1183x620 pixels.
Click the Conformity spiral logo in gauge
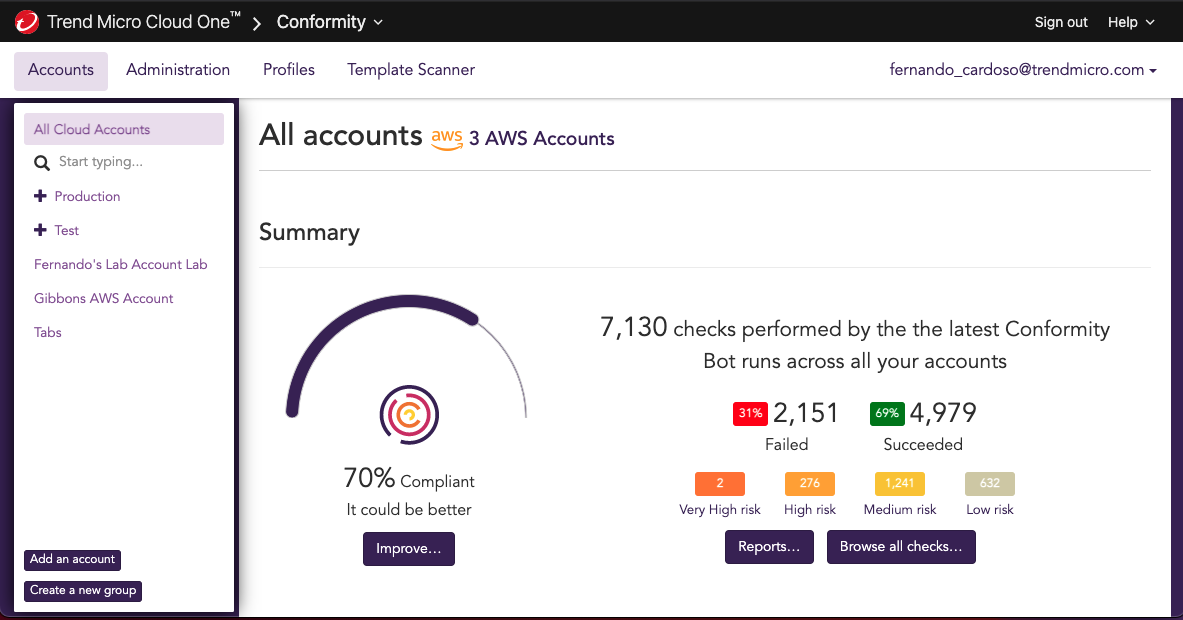(409, 415)
